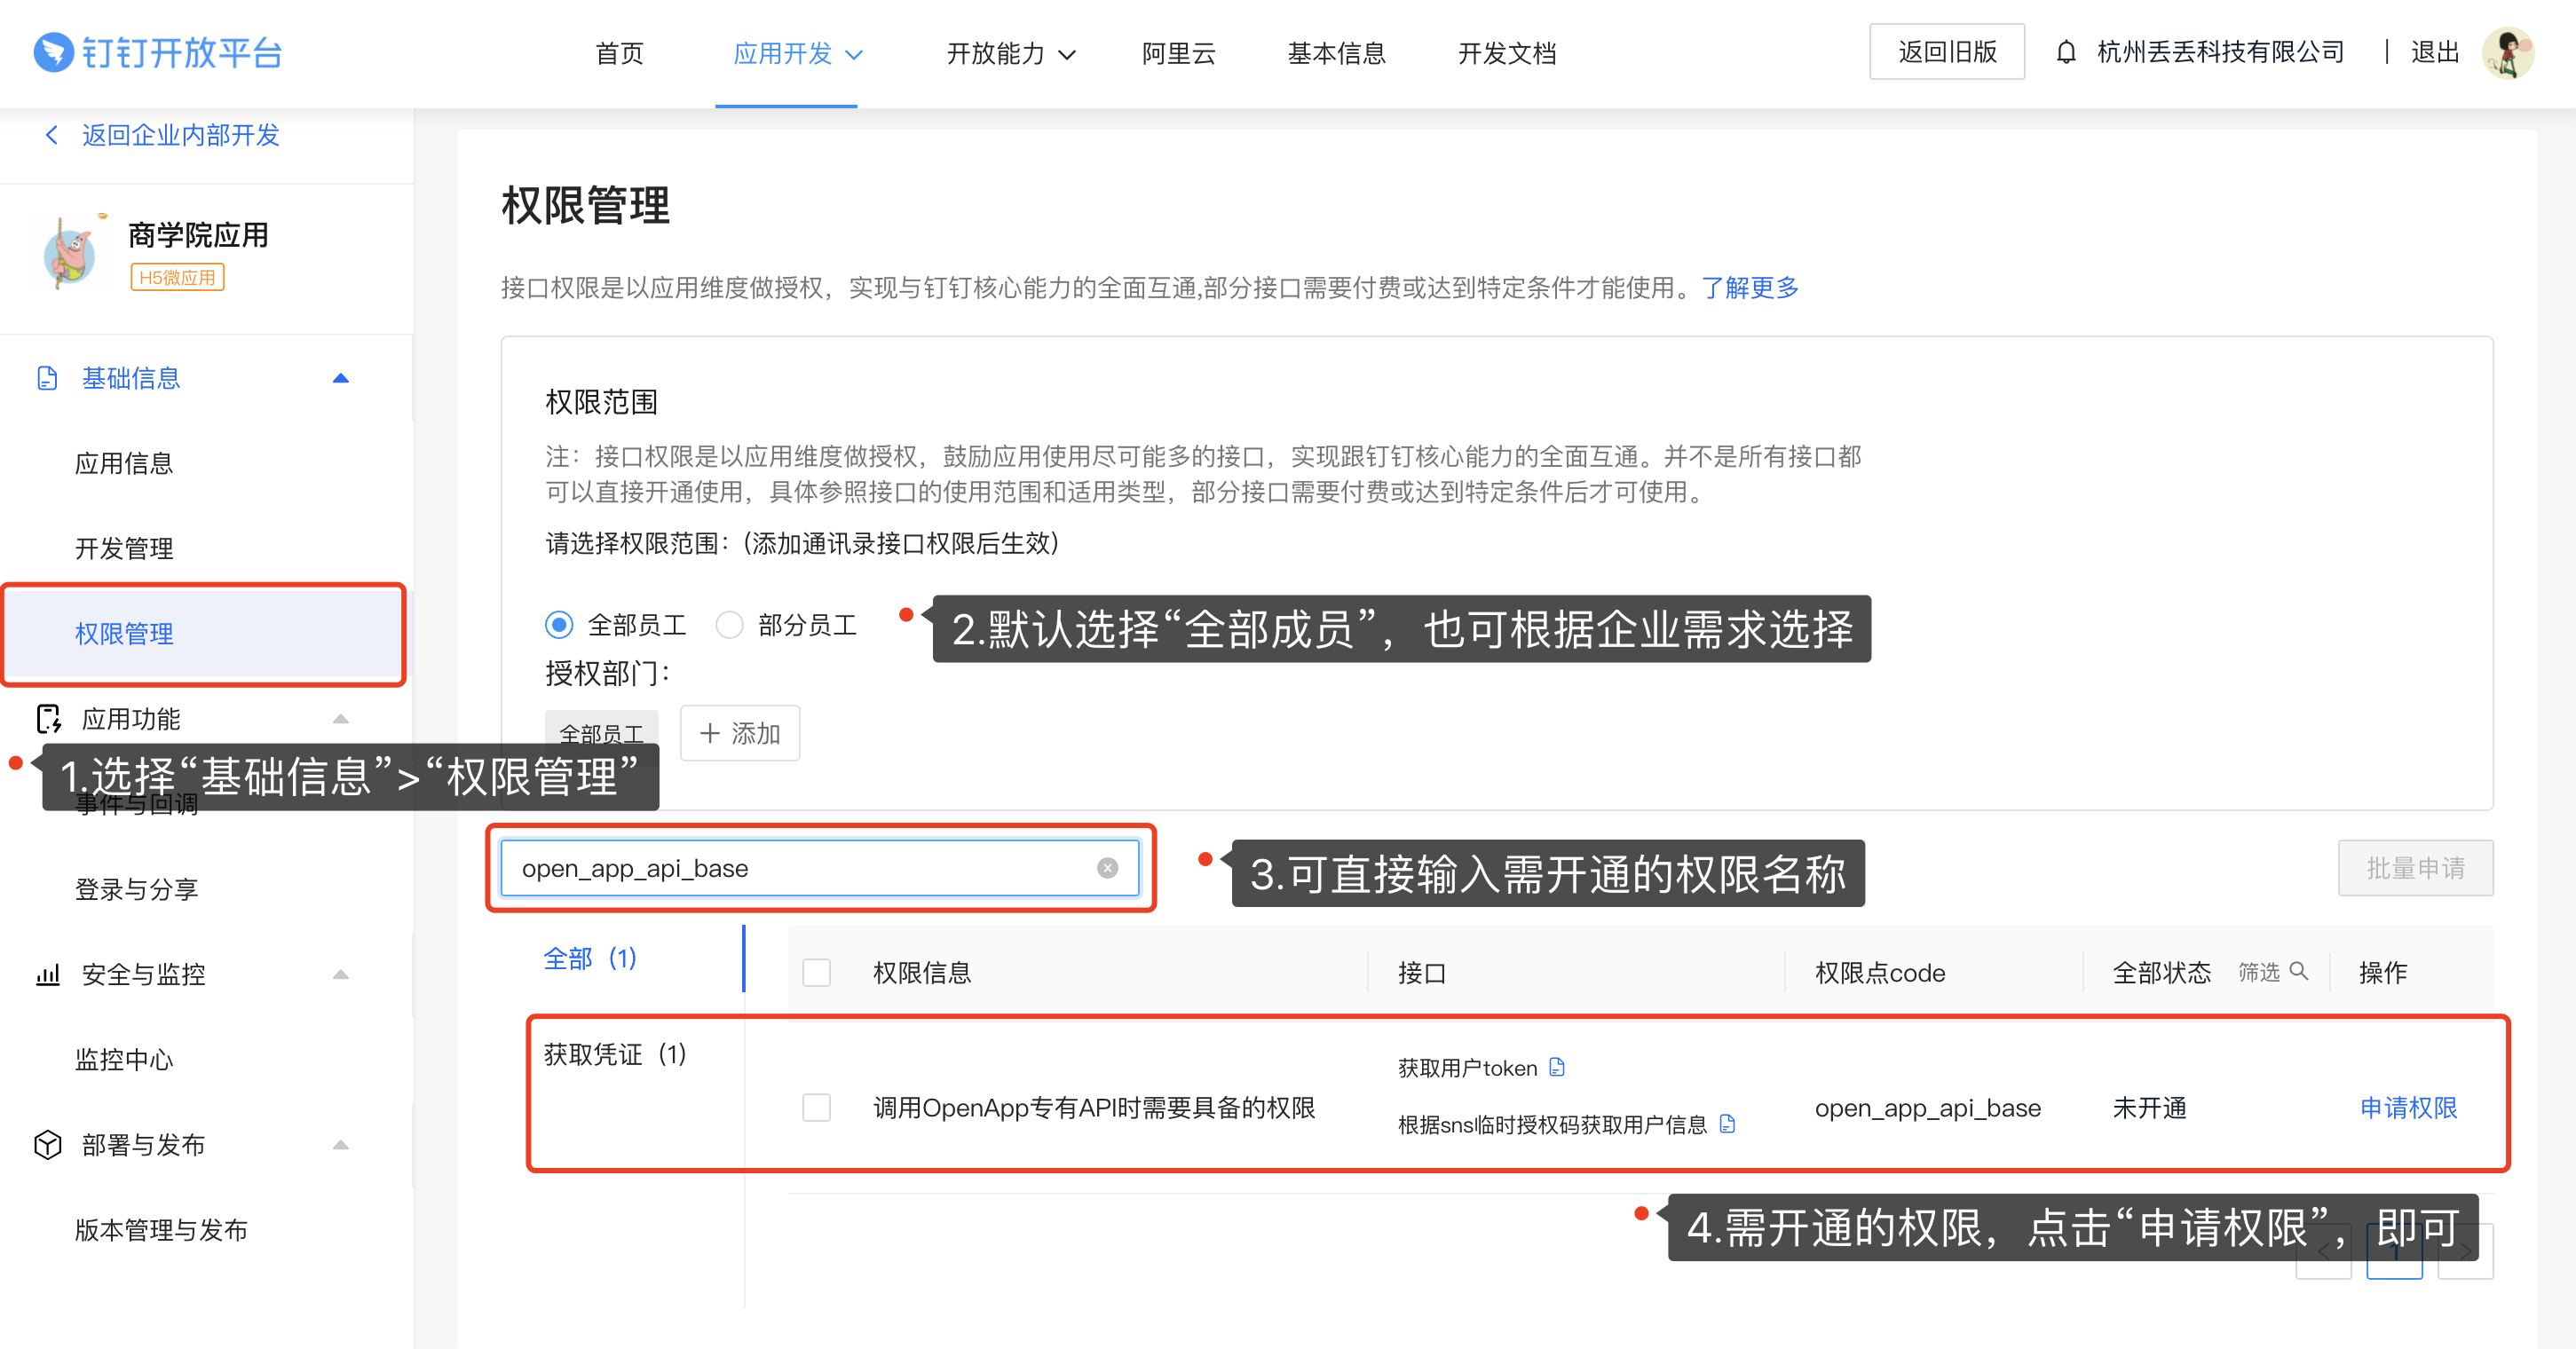Open 基本信息 in top navigation
Screen dimensions: 2576x1349
click(1336, 53)
